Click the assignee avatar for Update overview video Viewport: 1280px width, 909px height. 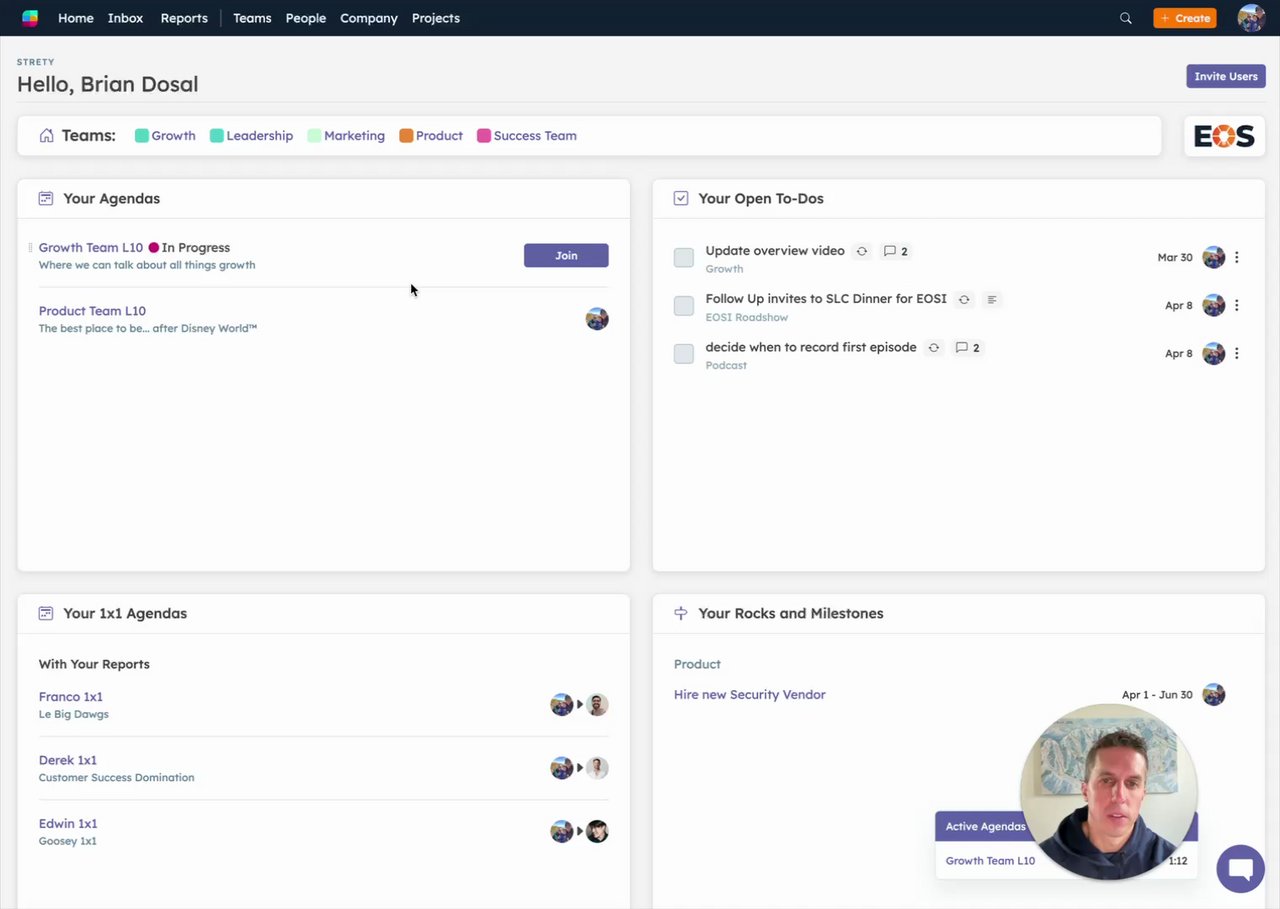coord(1213,257)
